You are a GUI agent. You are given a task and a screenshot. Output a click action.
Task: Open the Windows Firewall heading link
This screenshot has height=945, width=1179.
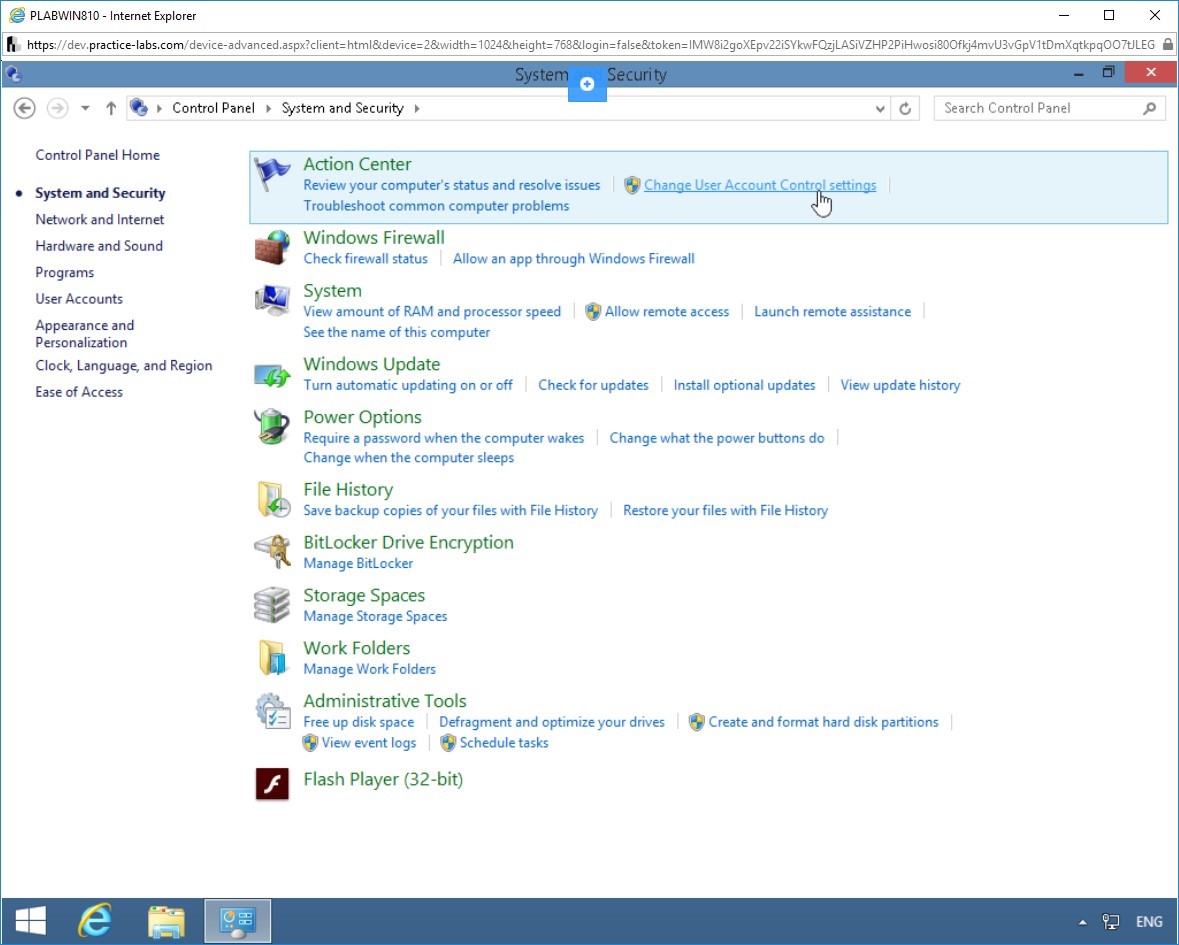coord(374,238)
